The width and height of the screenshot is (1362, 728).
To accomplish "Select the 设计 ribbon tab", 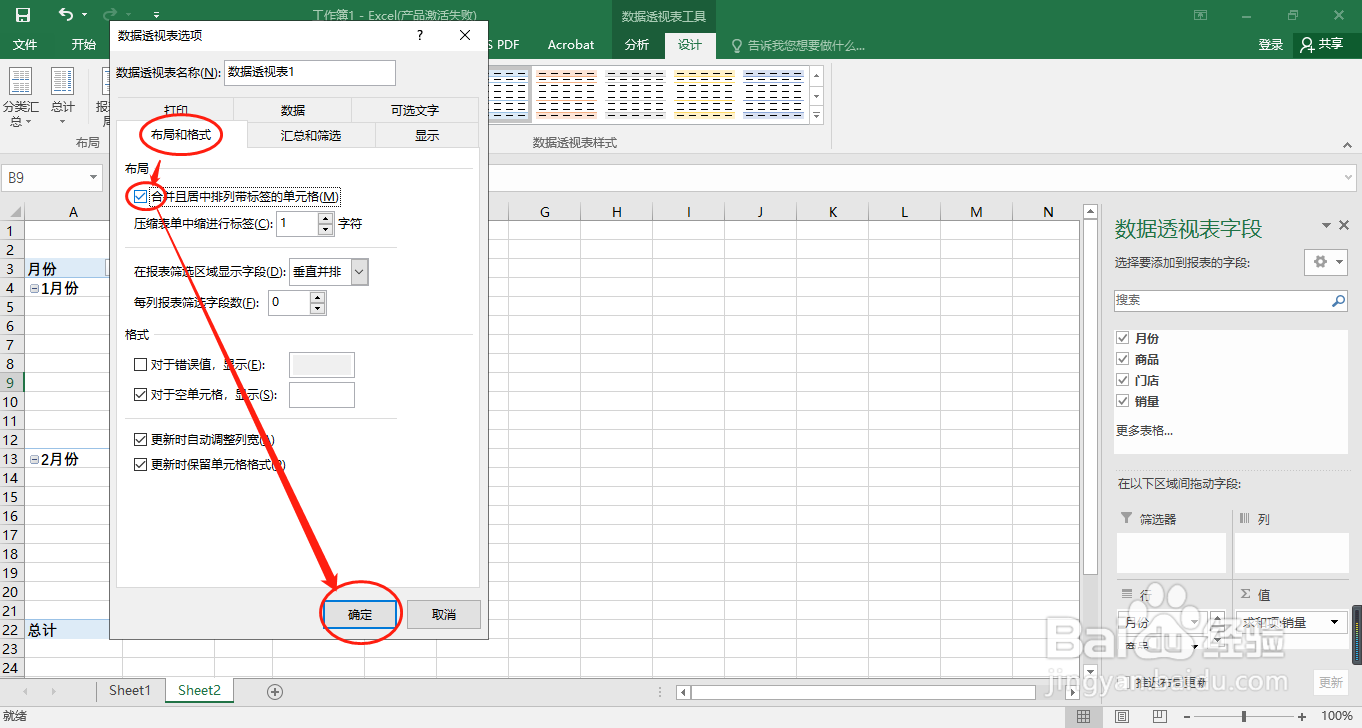I will point(690,45).
